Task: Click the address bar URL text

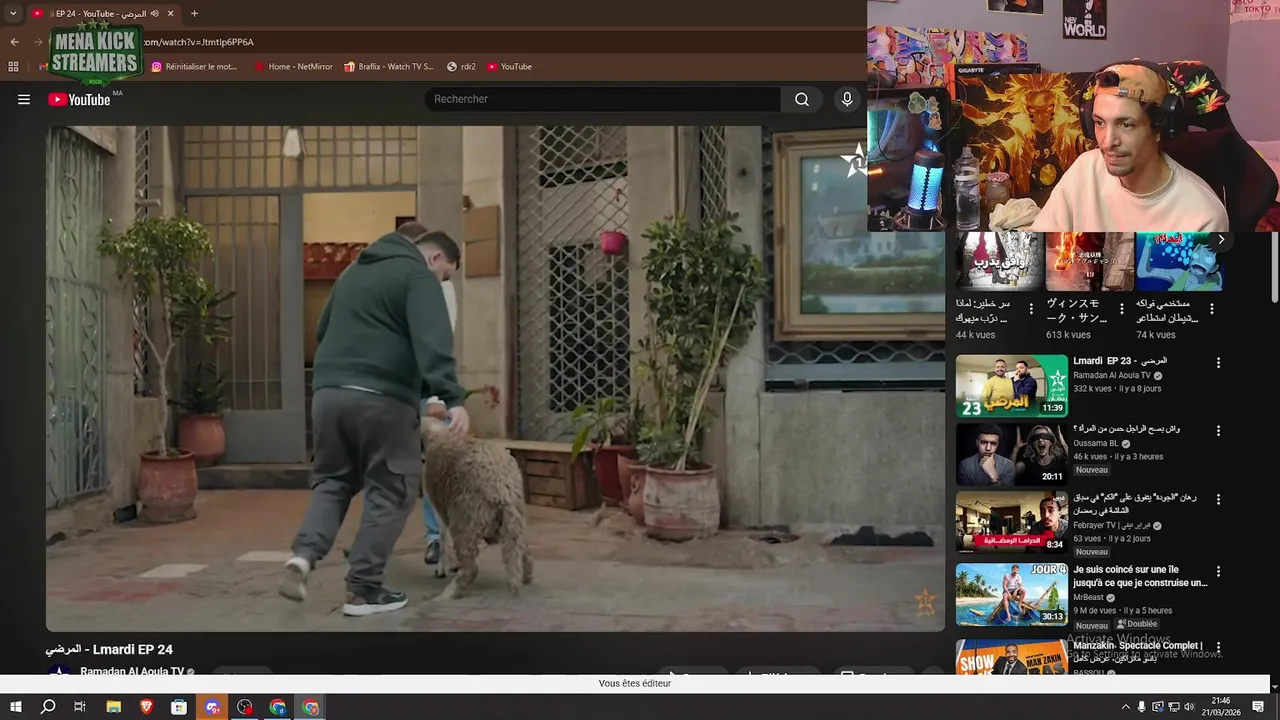Action: pyautogui.click(x=200, y=42)
